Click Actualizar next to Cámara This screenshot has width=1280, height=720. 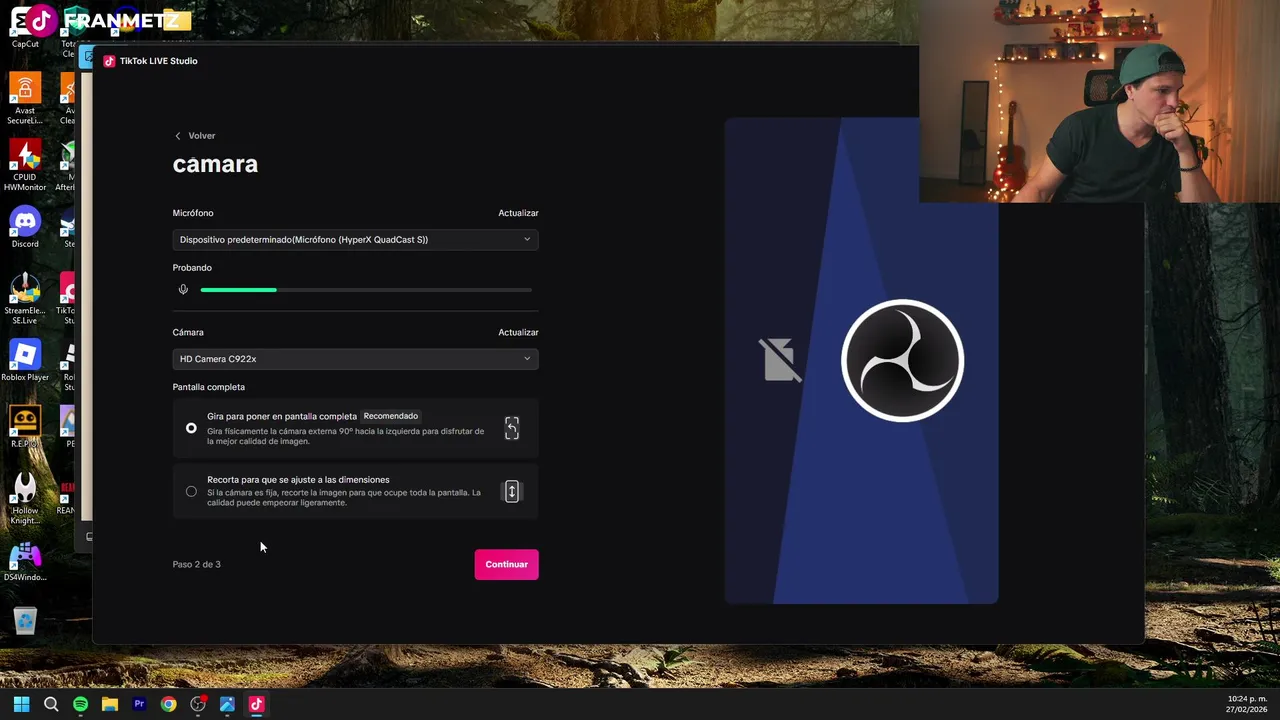pyautogui.click(x=518, y=332)
